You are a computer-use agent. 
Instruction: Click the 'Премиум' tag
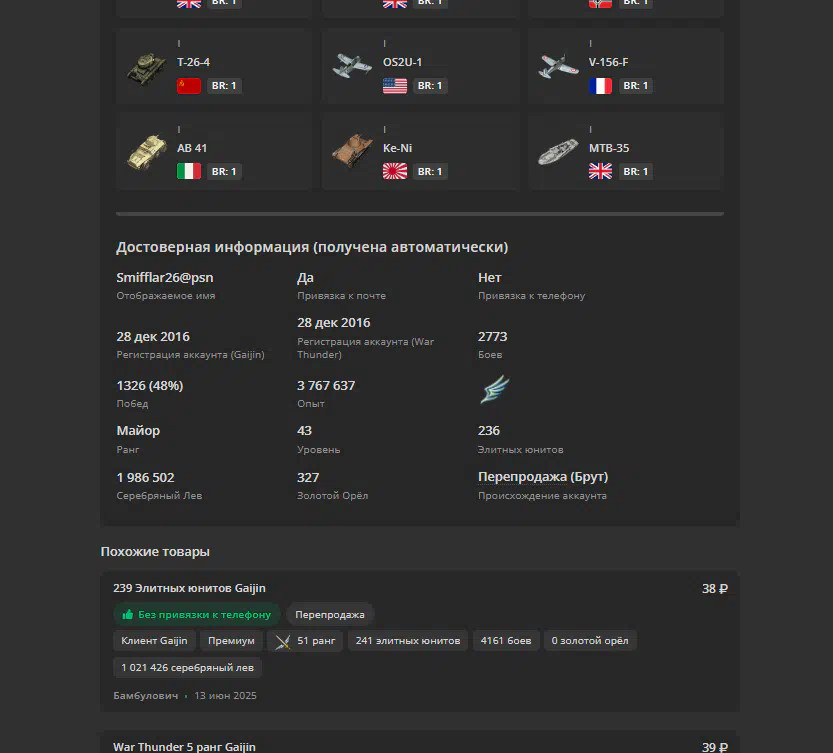coord(231,641)
